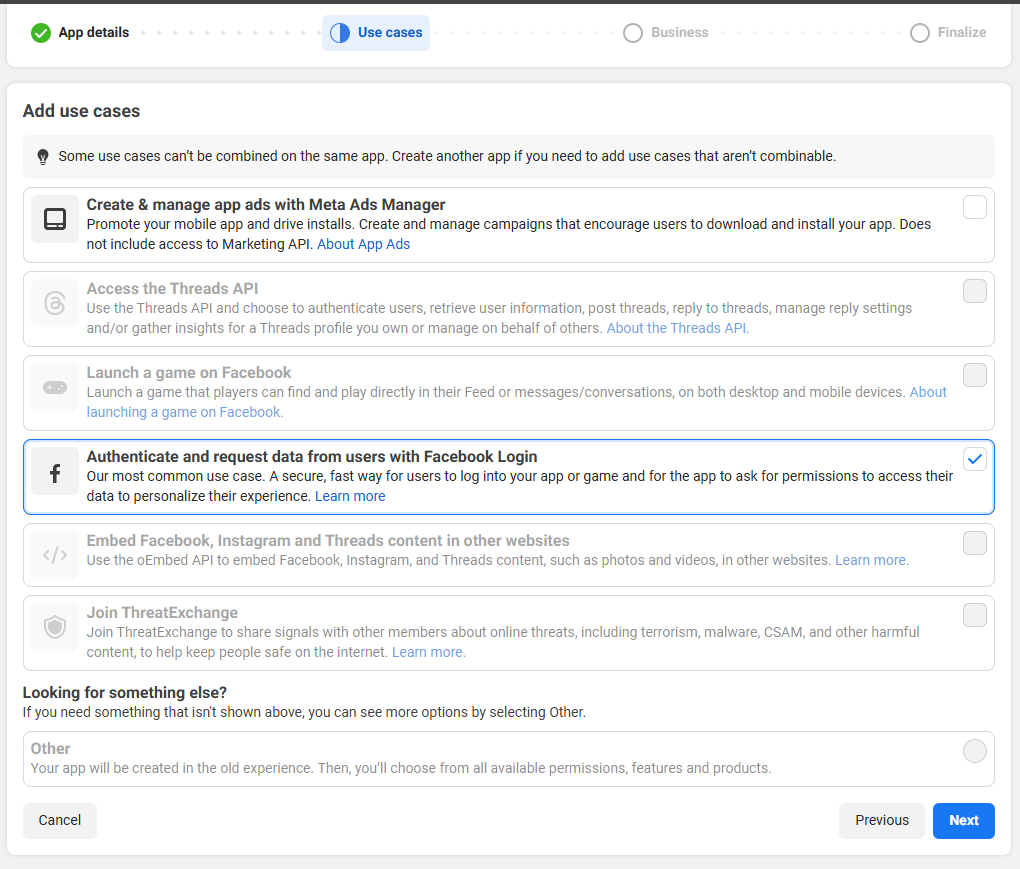Click the Meta Ads Manager tablet icon
This screenshot has width=1020, height=869.
click(55, 219)
